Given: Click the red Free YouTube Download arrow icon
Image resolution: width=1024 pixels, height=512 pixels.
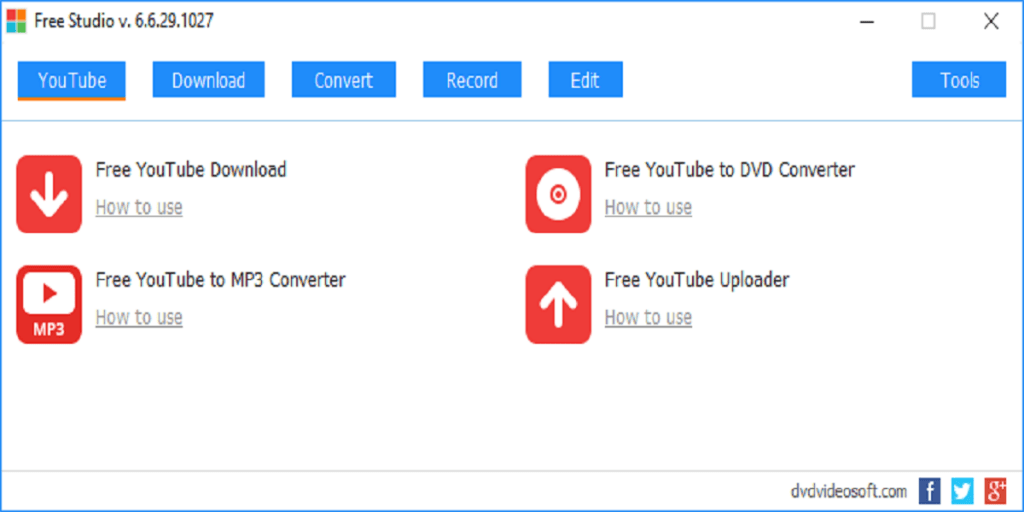Looking at the screenshot, I should 49,194.
